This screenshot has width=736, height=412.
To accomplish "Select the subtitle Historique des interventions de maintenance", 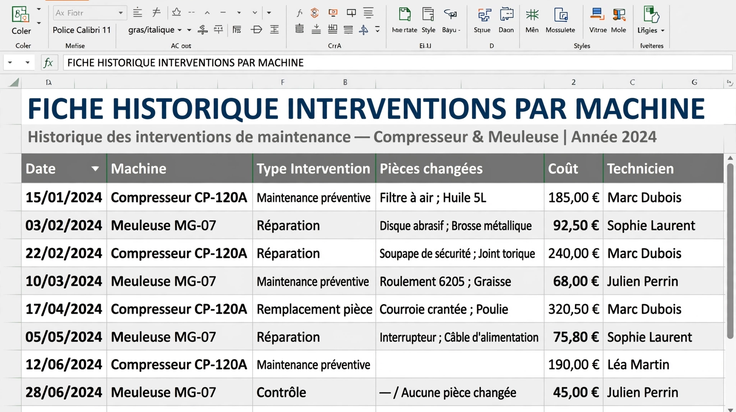I will tap(189, 137).
